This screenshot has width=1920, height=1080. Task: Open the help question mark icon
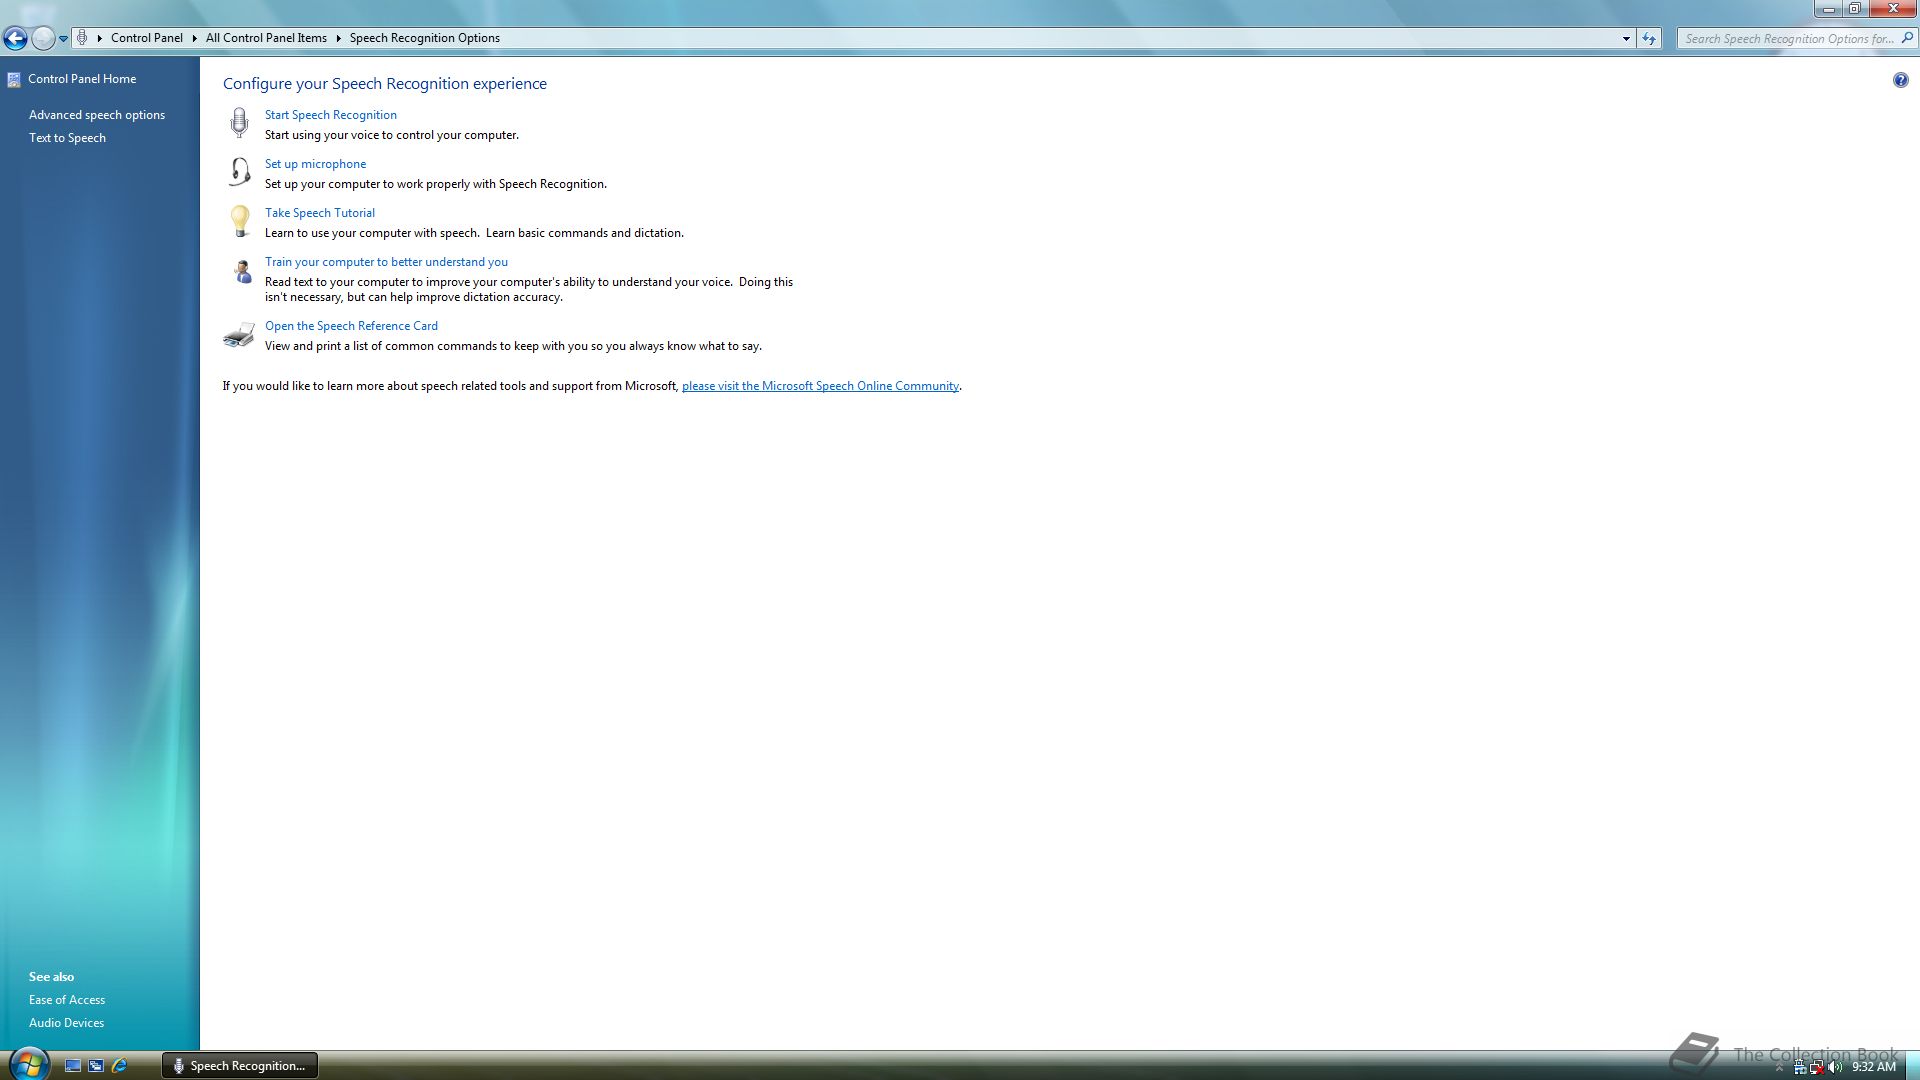click(x=1900, y=80)
